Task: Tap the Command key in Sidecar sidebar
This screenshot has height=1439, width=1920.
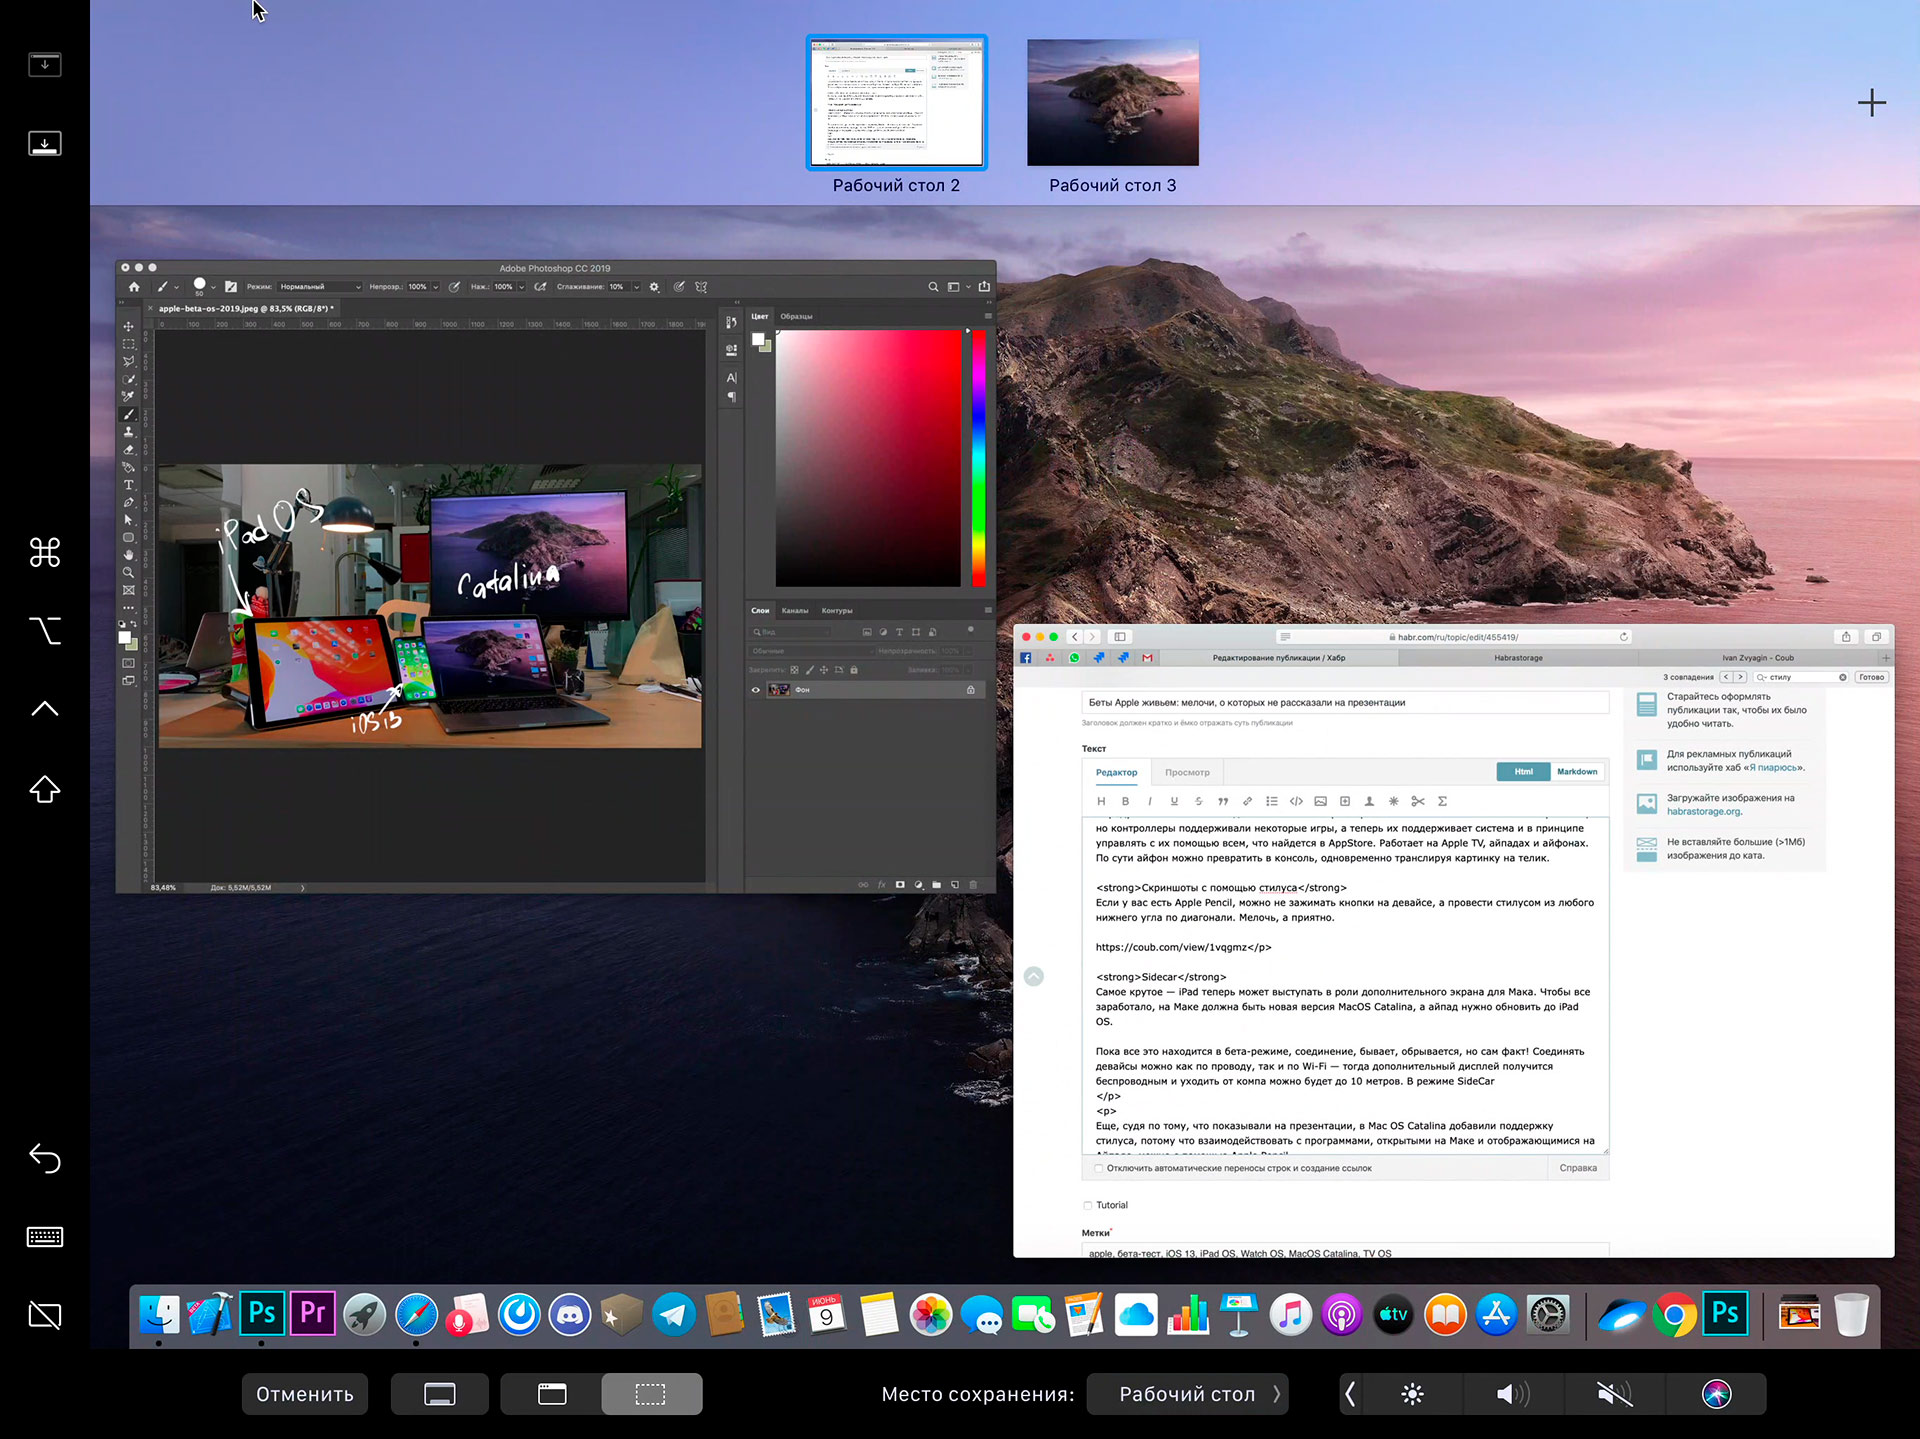Action: pyautogui.click(x=45, y=552)
